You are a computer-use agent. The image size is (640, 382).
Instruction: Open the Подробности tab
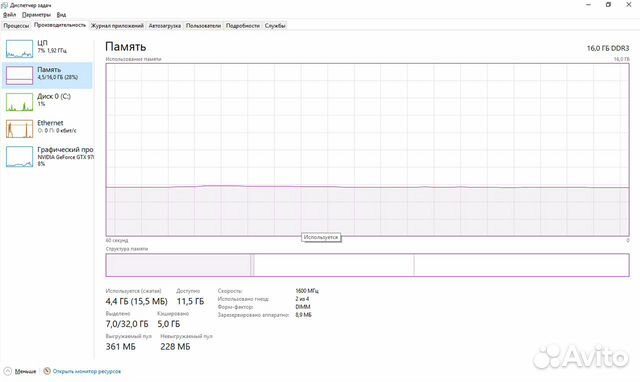(x=243, y=26)
